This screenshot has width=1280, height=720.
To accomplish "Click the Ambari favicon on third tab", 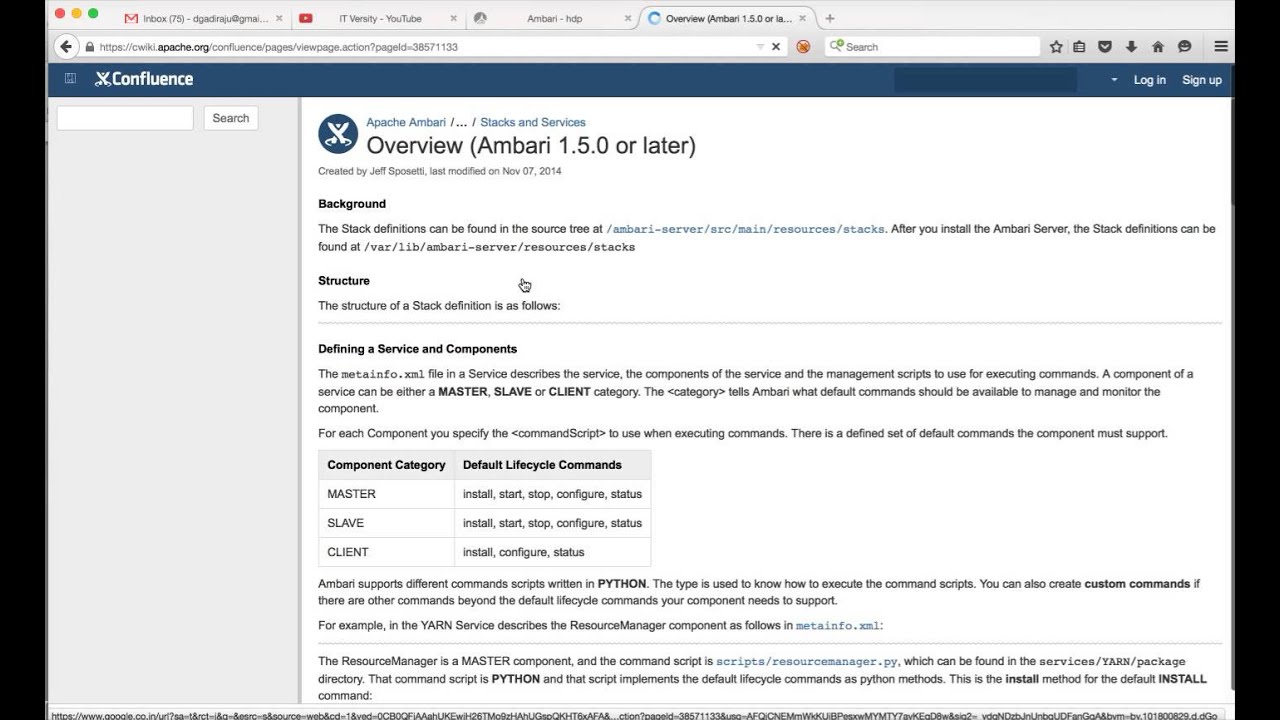I will click(480, 18).
